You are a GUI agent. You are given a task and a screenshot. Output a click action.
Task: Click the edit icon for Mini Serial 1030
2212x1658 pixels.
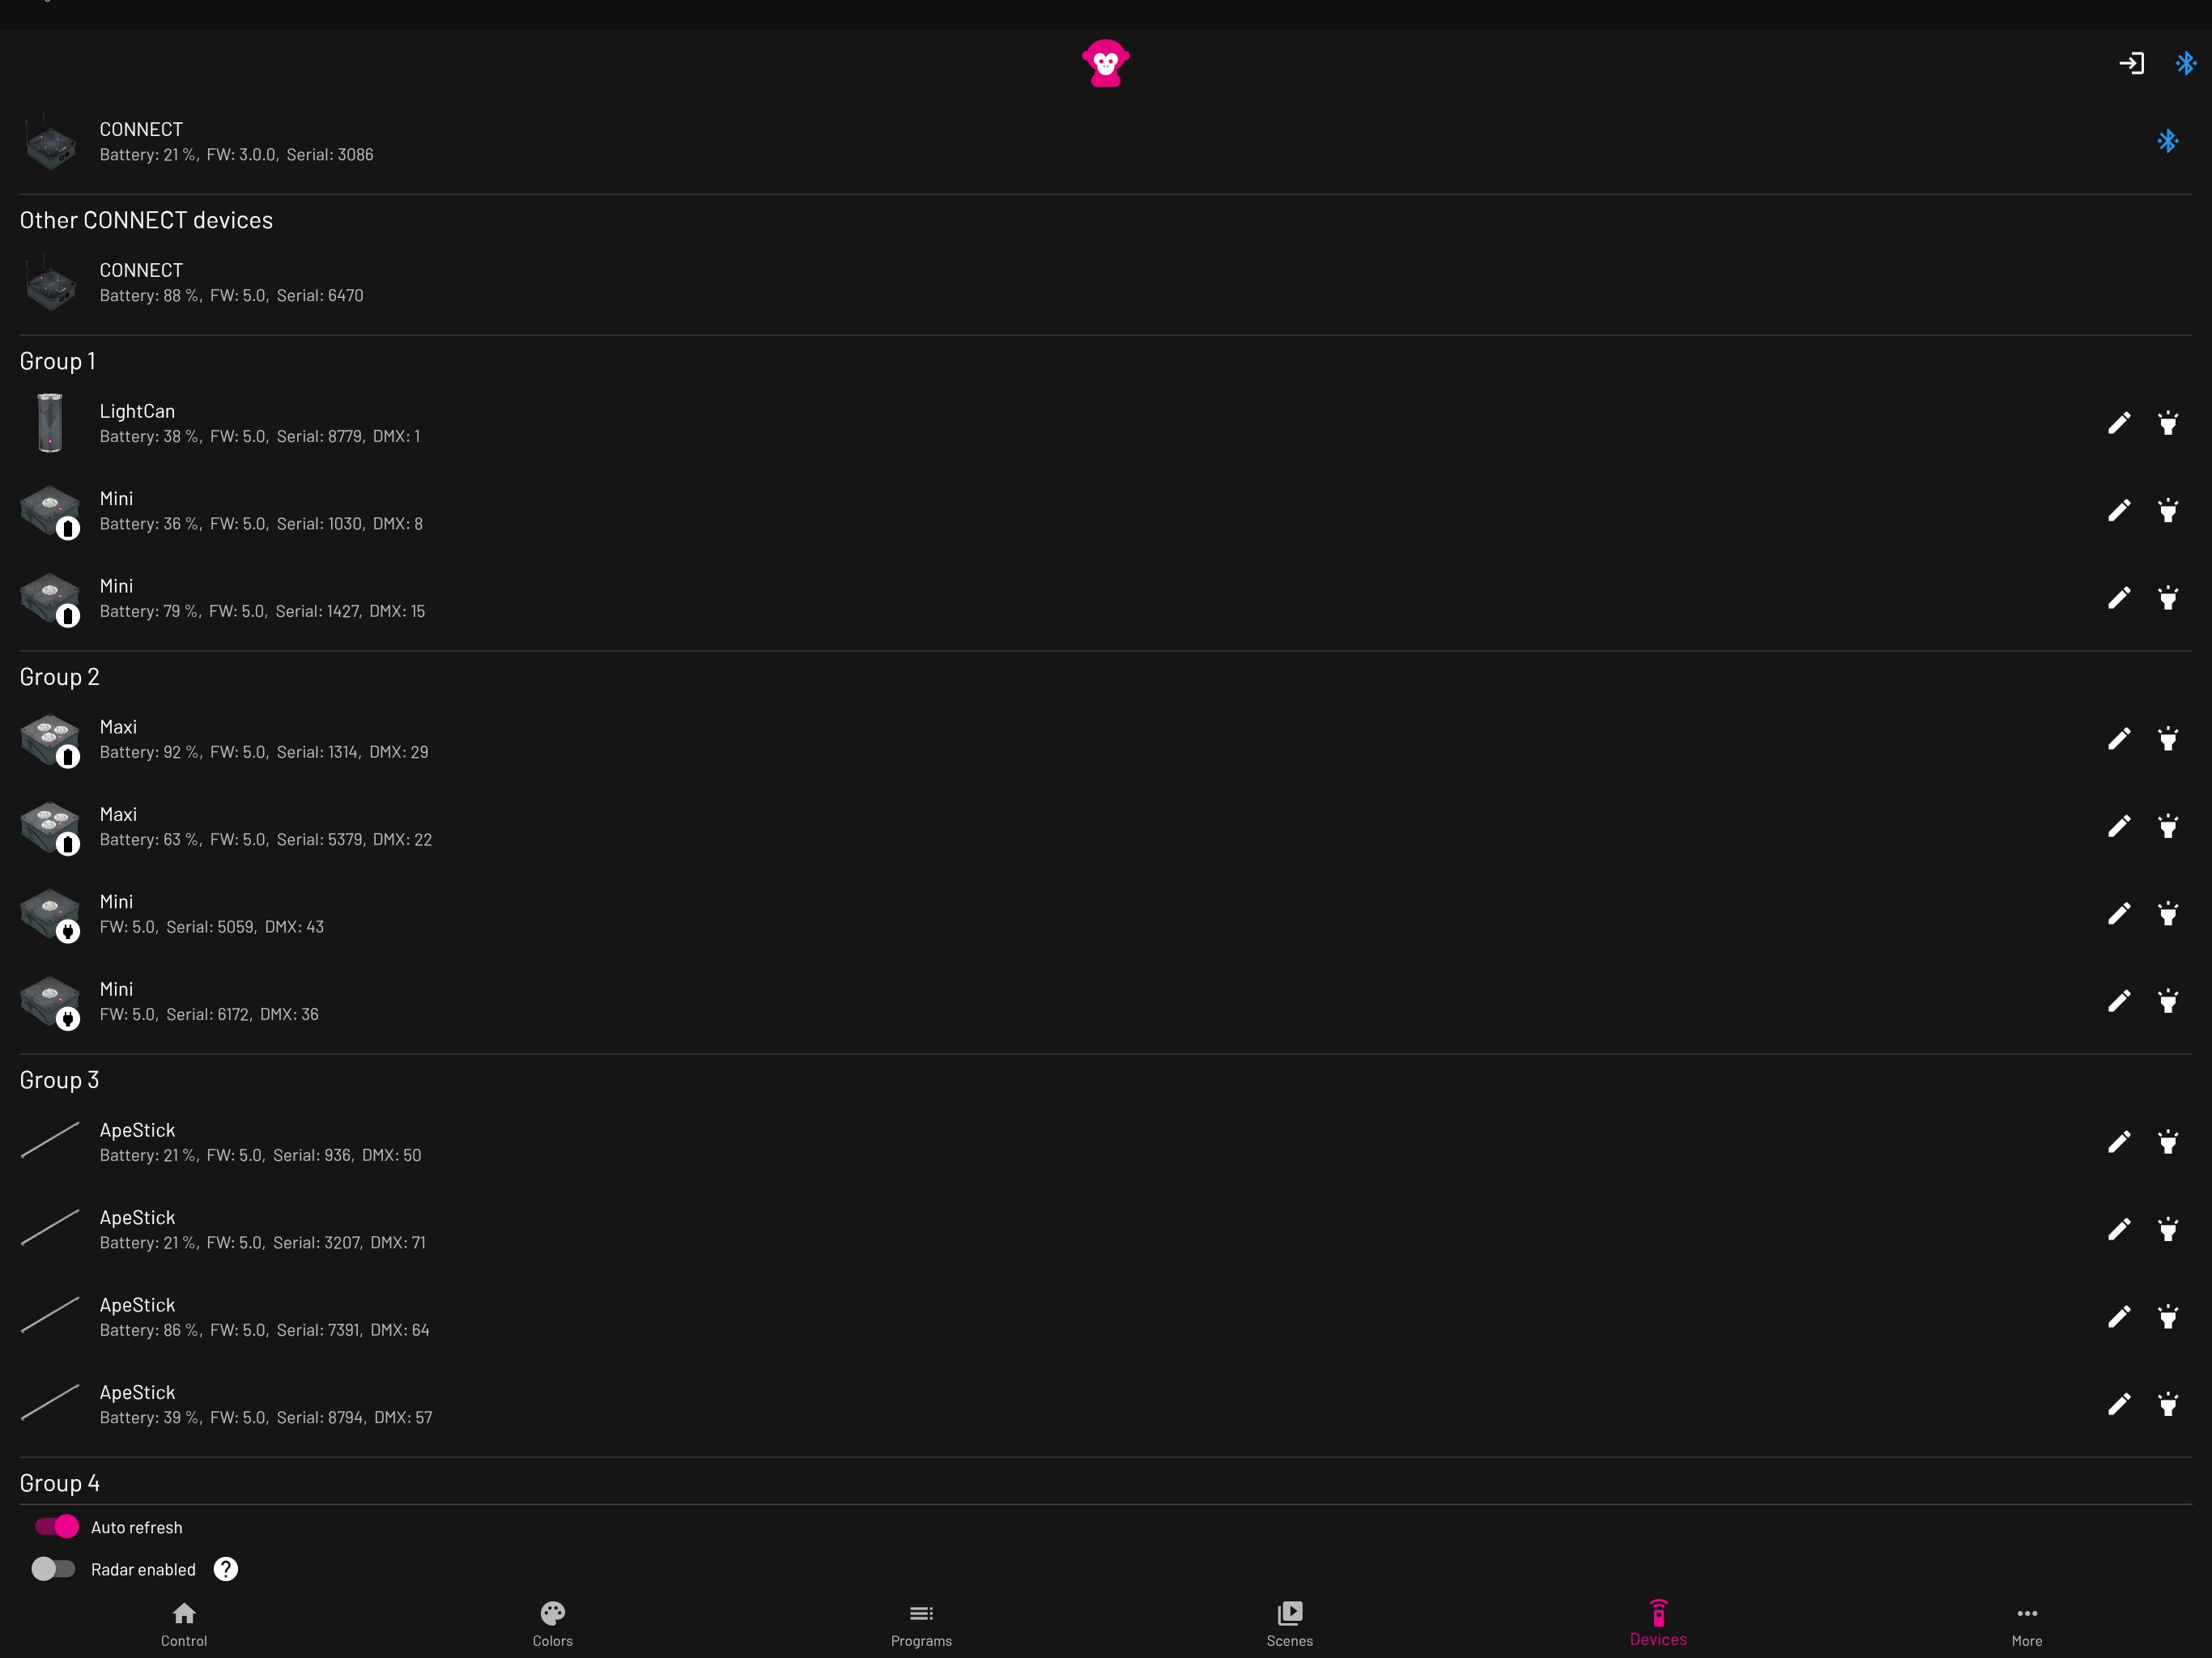[x=2118, y=510]
